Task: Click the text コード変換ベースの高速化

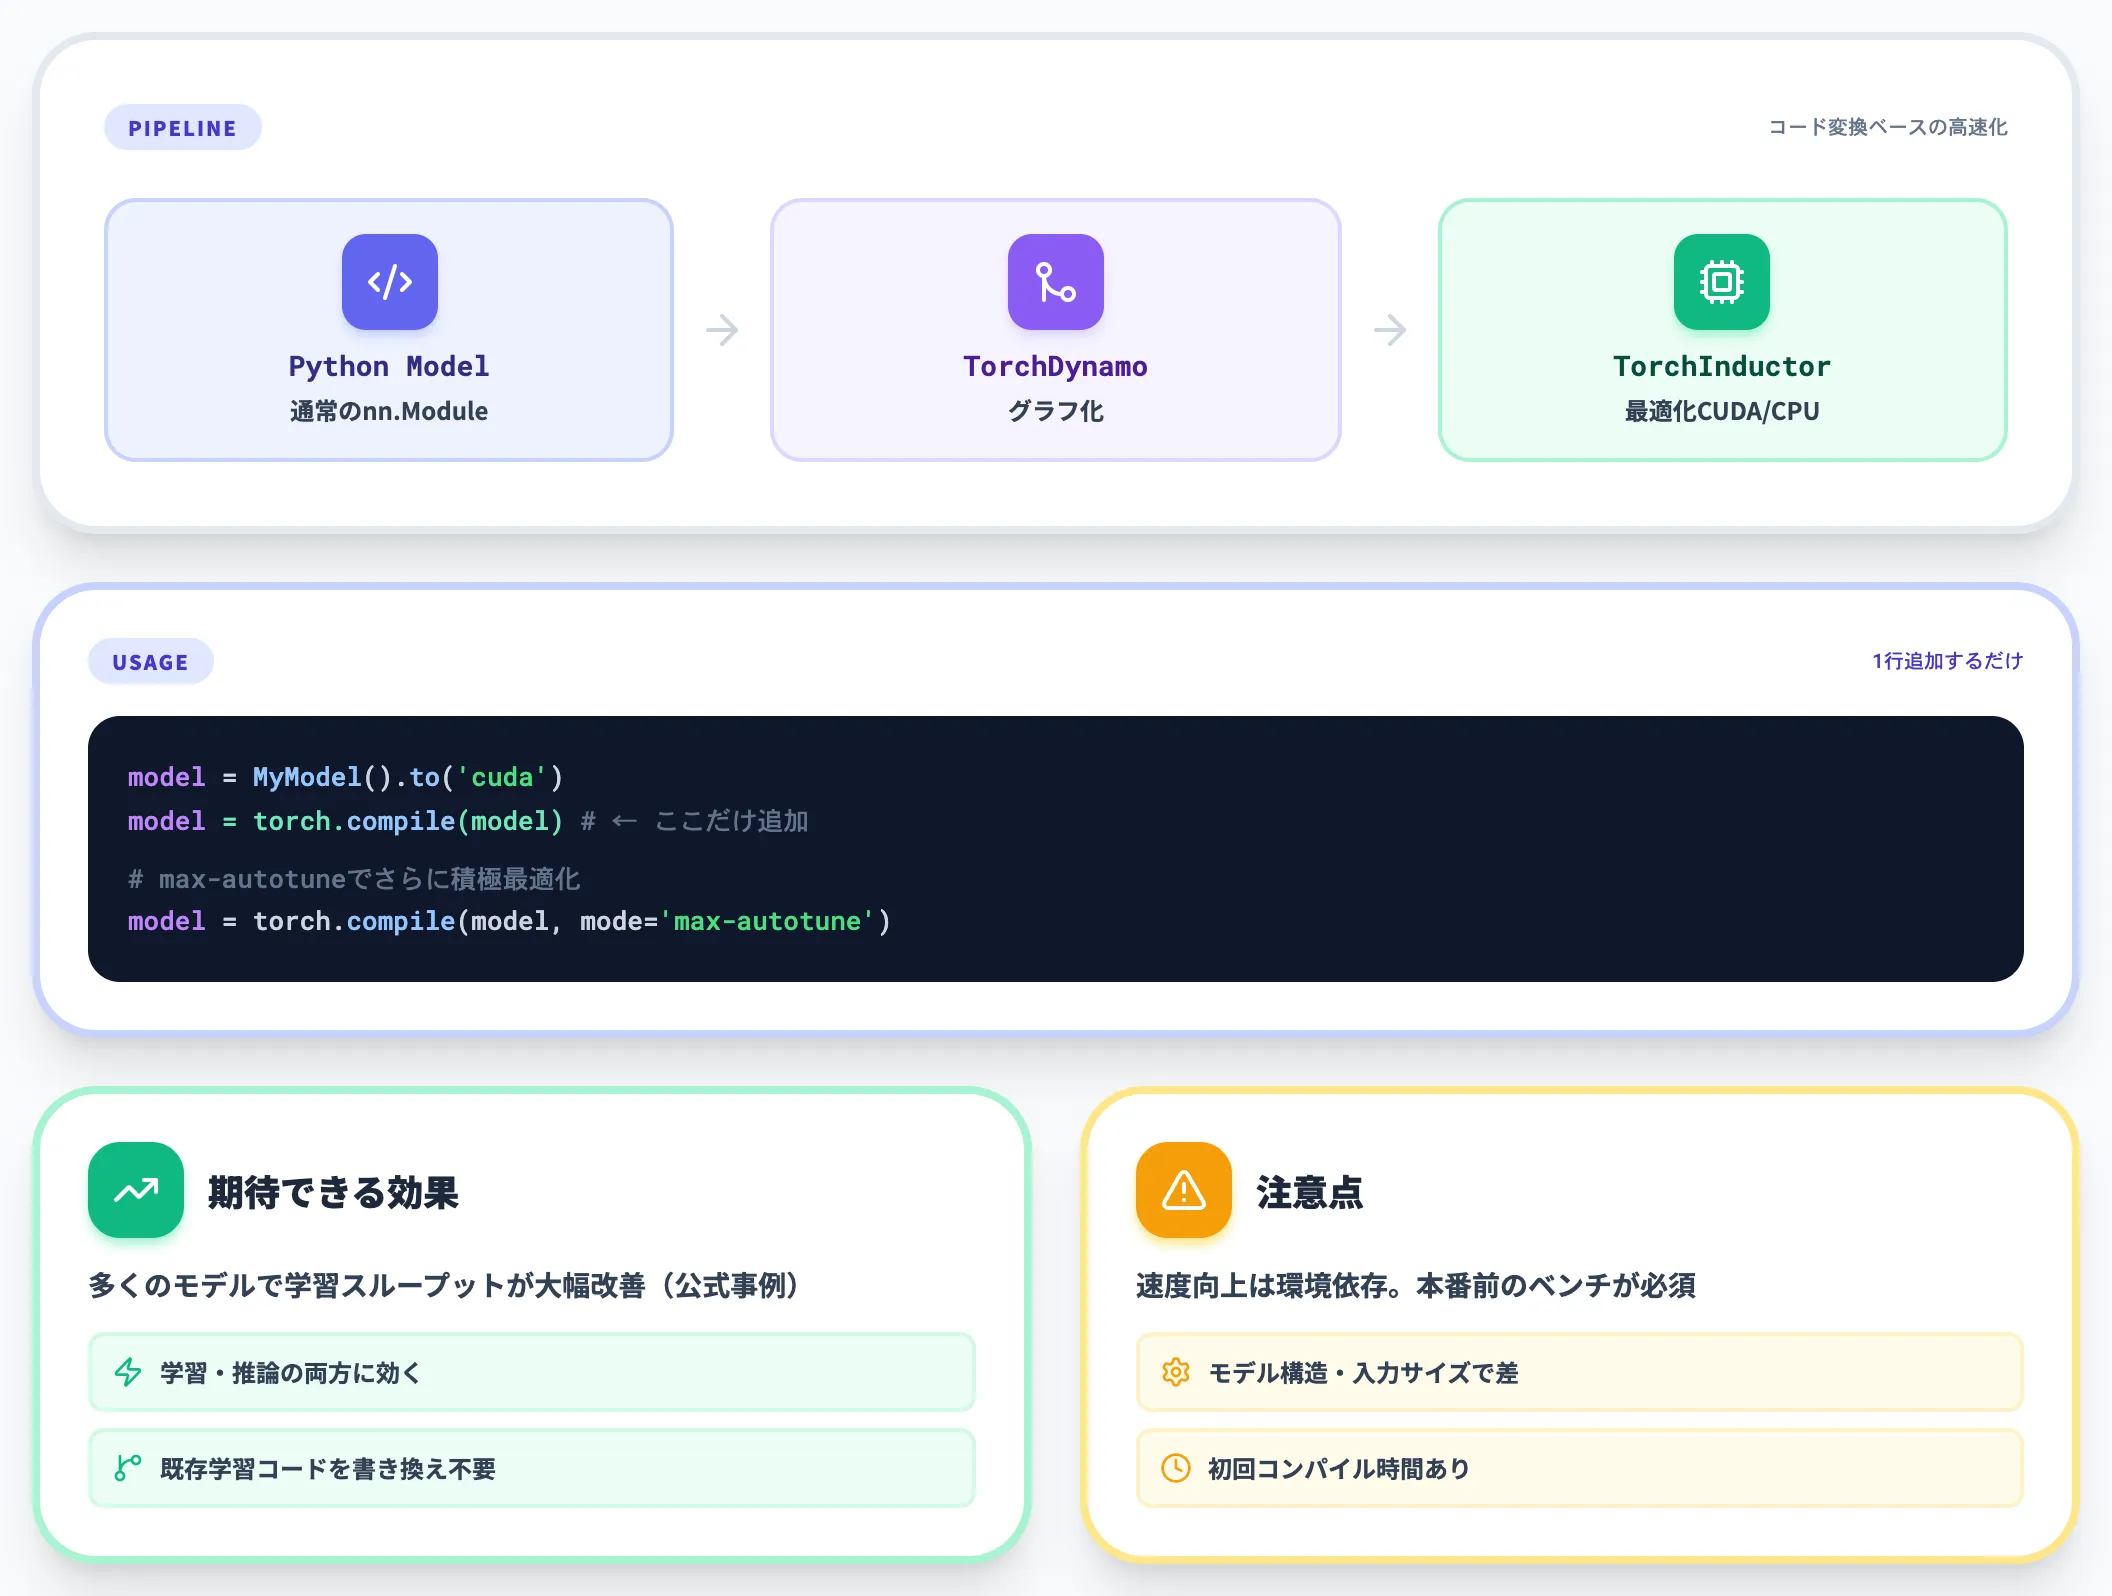Action: tap(1888, 127)
